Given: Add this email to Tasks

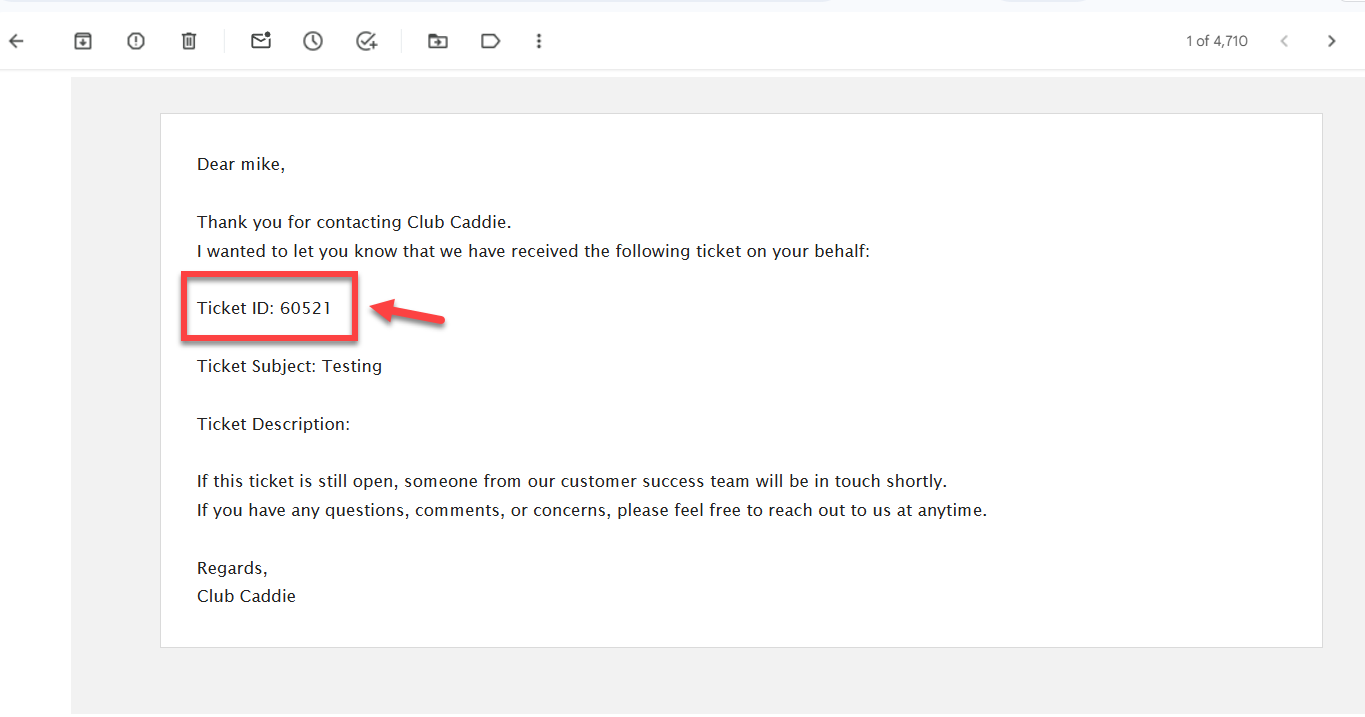Looking at the screenshot, I should 367,41.
